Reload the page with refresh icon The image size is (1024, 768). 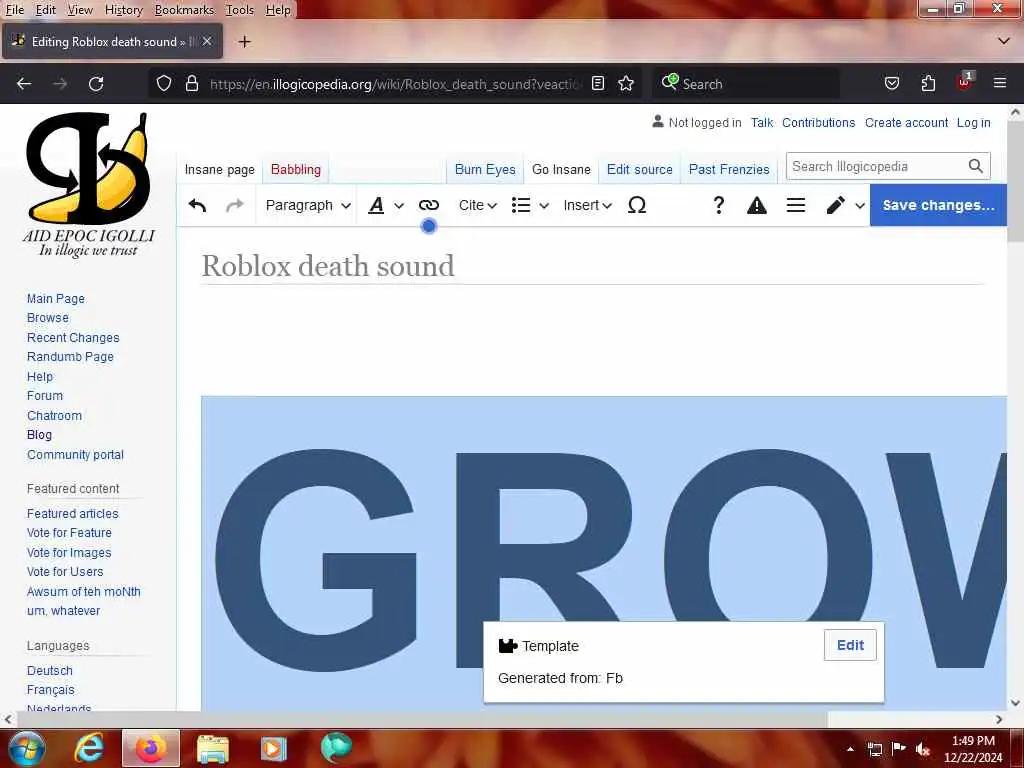click(x=96, y=84)
